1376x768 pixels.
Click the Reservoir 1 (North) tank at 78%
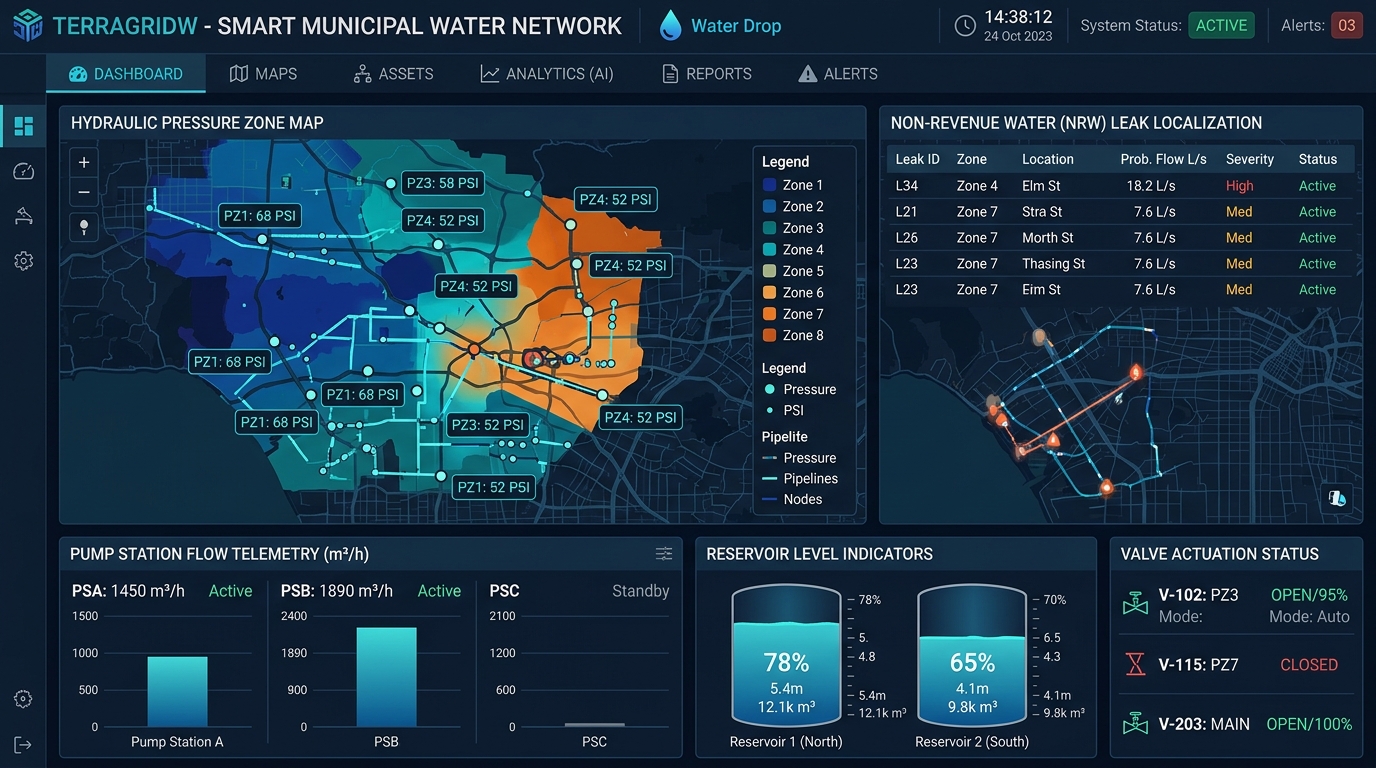pos(787,656)
